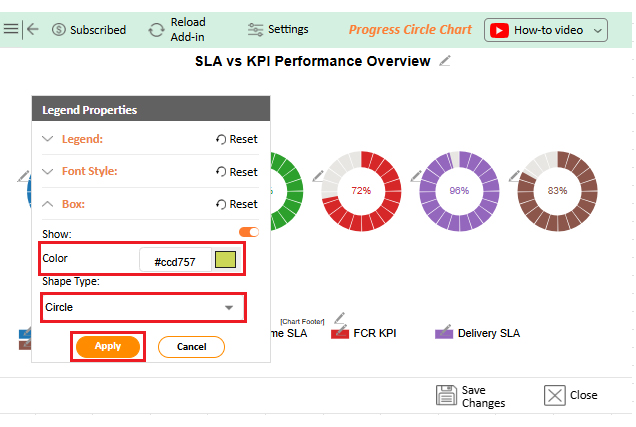Viewport: 636px width, 427px height.
Task: Click the Save Changes disk icon
Action: coord(446,395)
